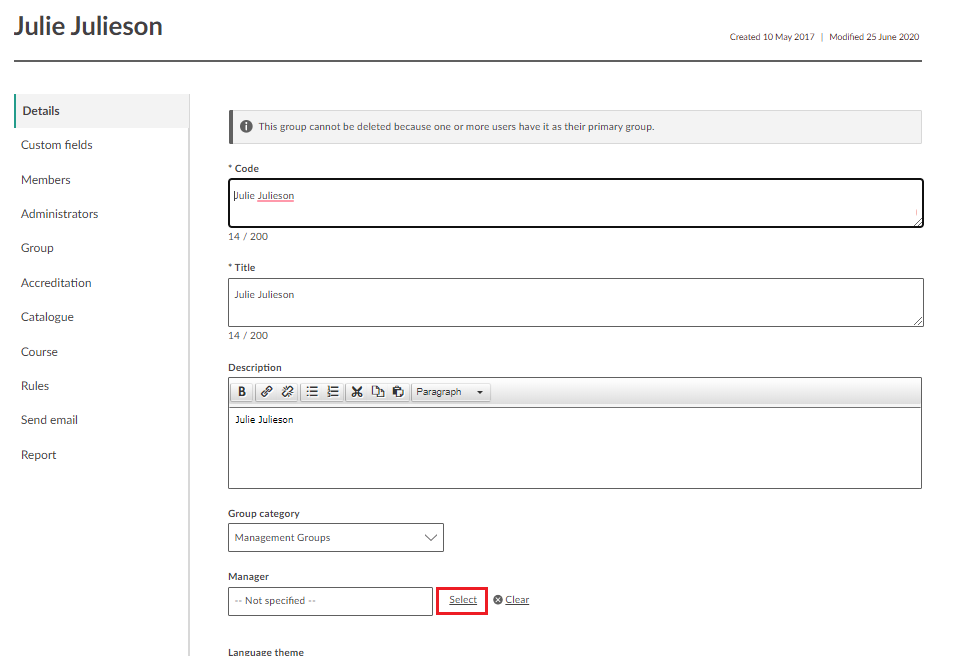958x668 pixels.
Task: Click the remove link icon
Action: click(x=288, y=392)
